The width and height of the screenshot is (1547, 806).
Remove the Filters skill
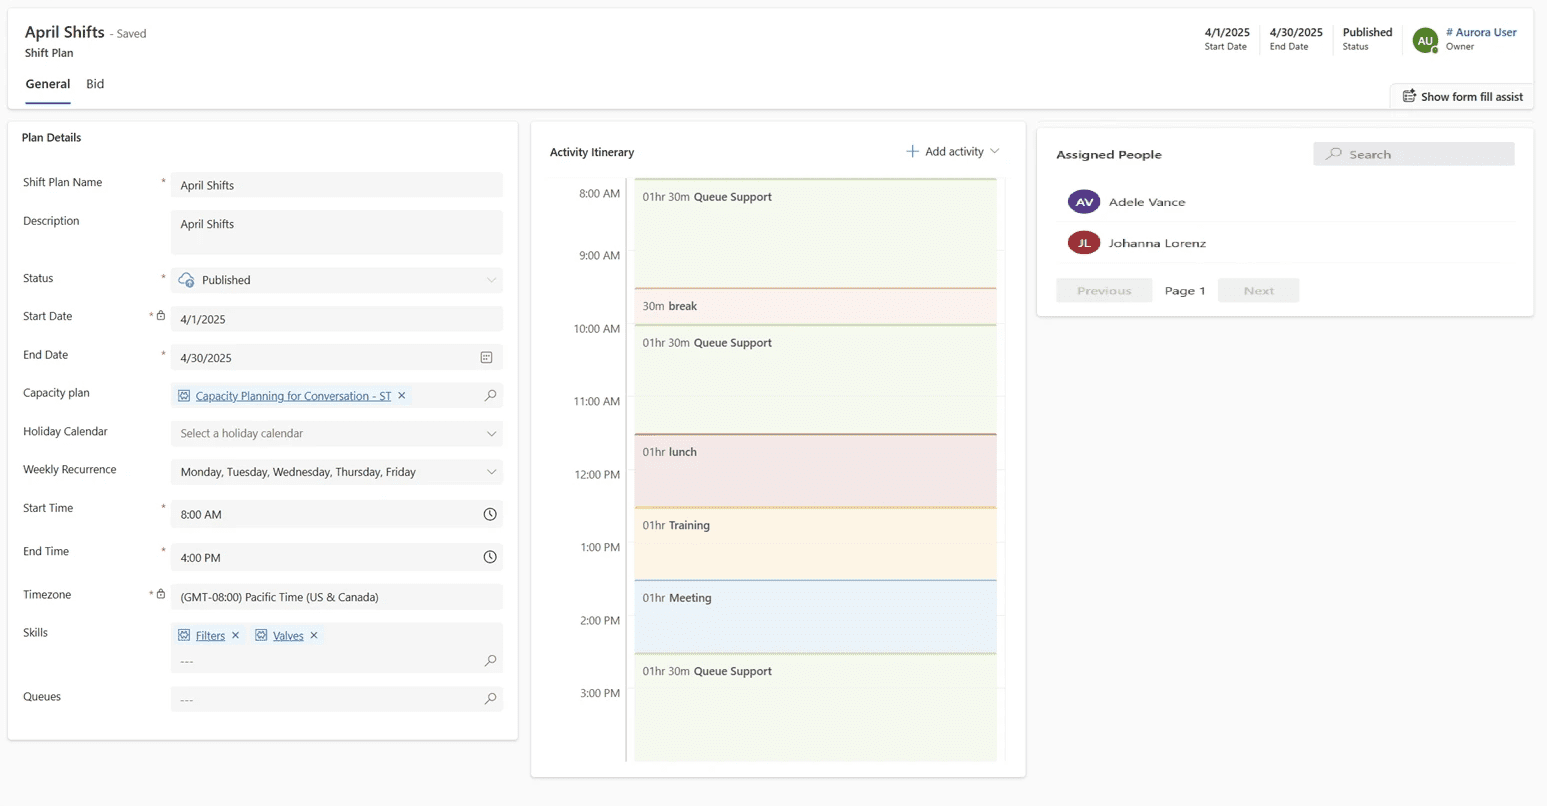click(236, 635)
